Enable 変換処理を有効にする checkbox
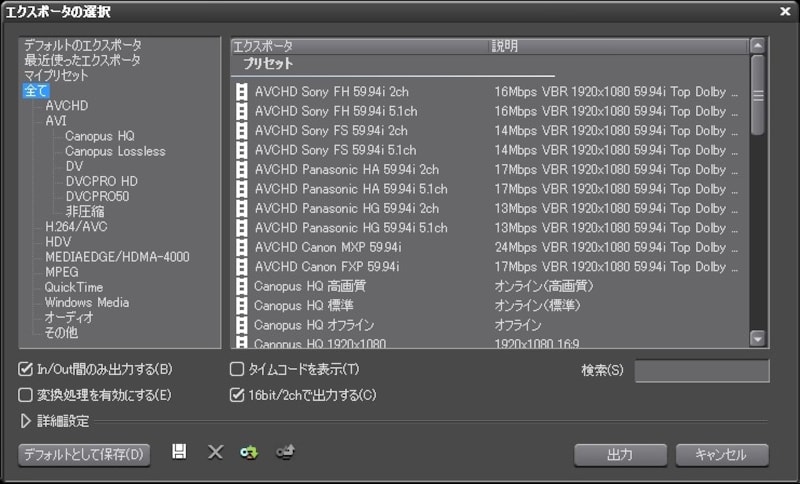This screenshot has width=800, height=484. pos(25,395)
